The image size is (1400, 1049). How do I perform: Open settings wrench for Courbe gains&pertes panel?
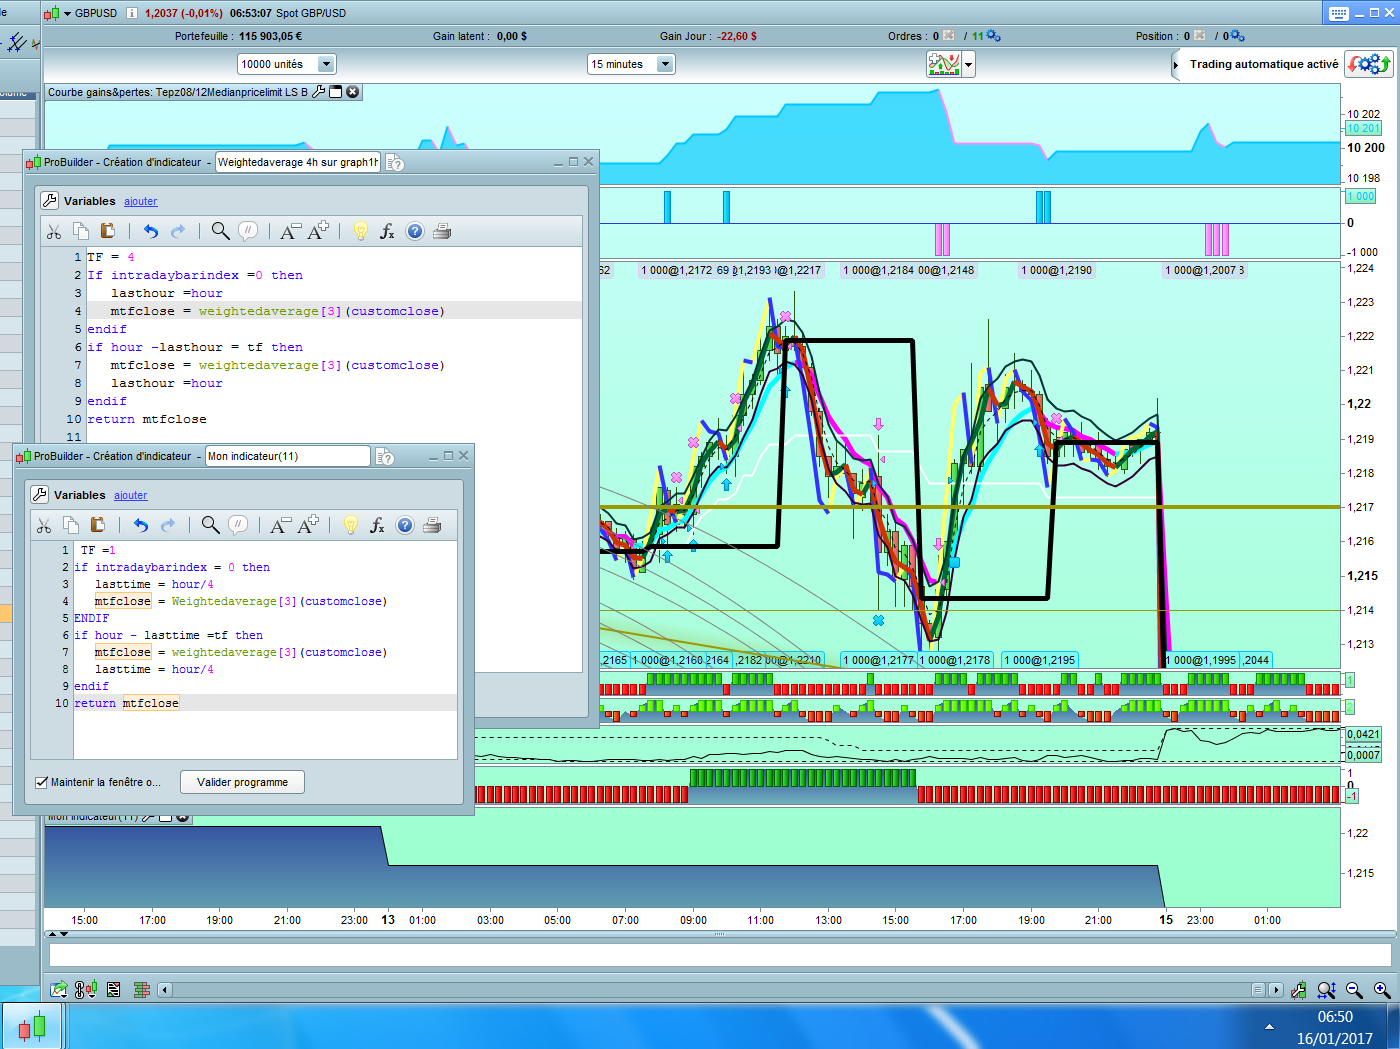[x=319, y=92]
